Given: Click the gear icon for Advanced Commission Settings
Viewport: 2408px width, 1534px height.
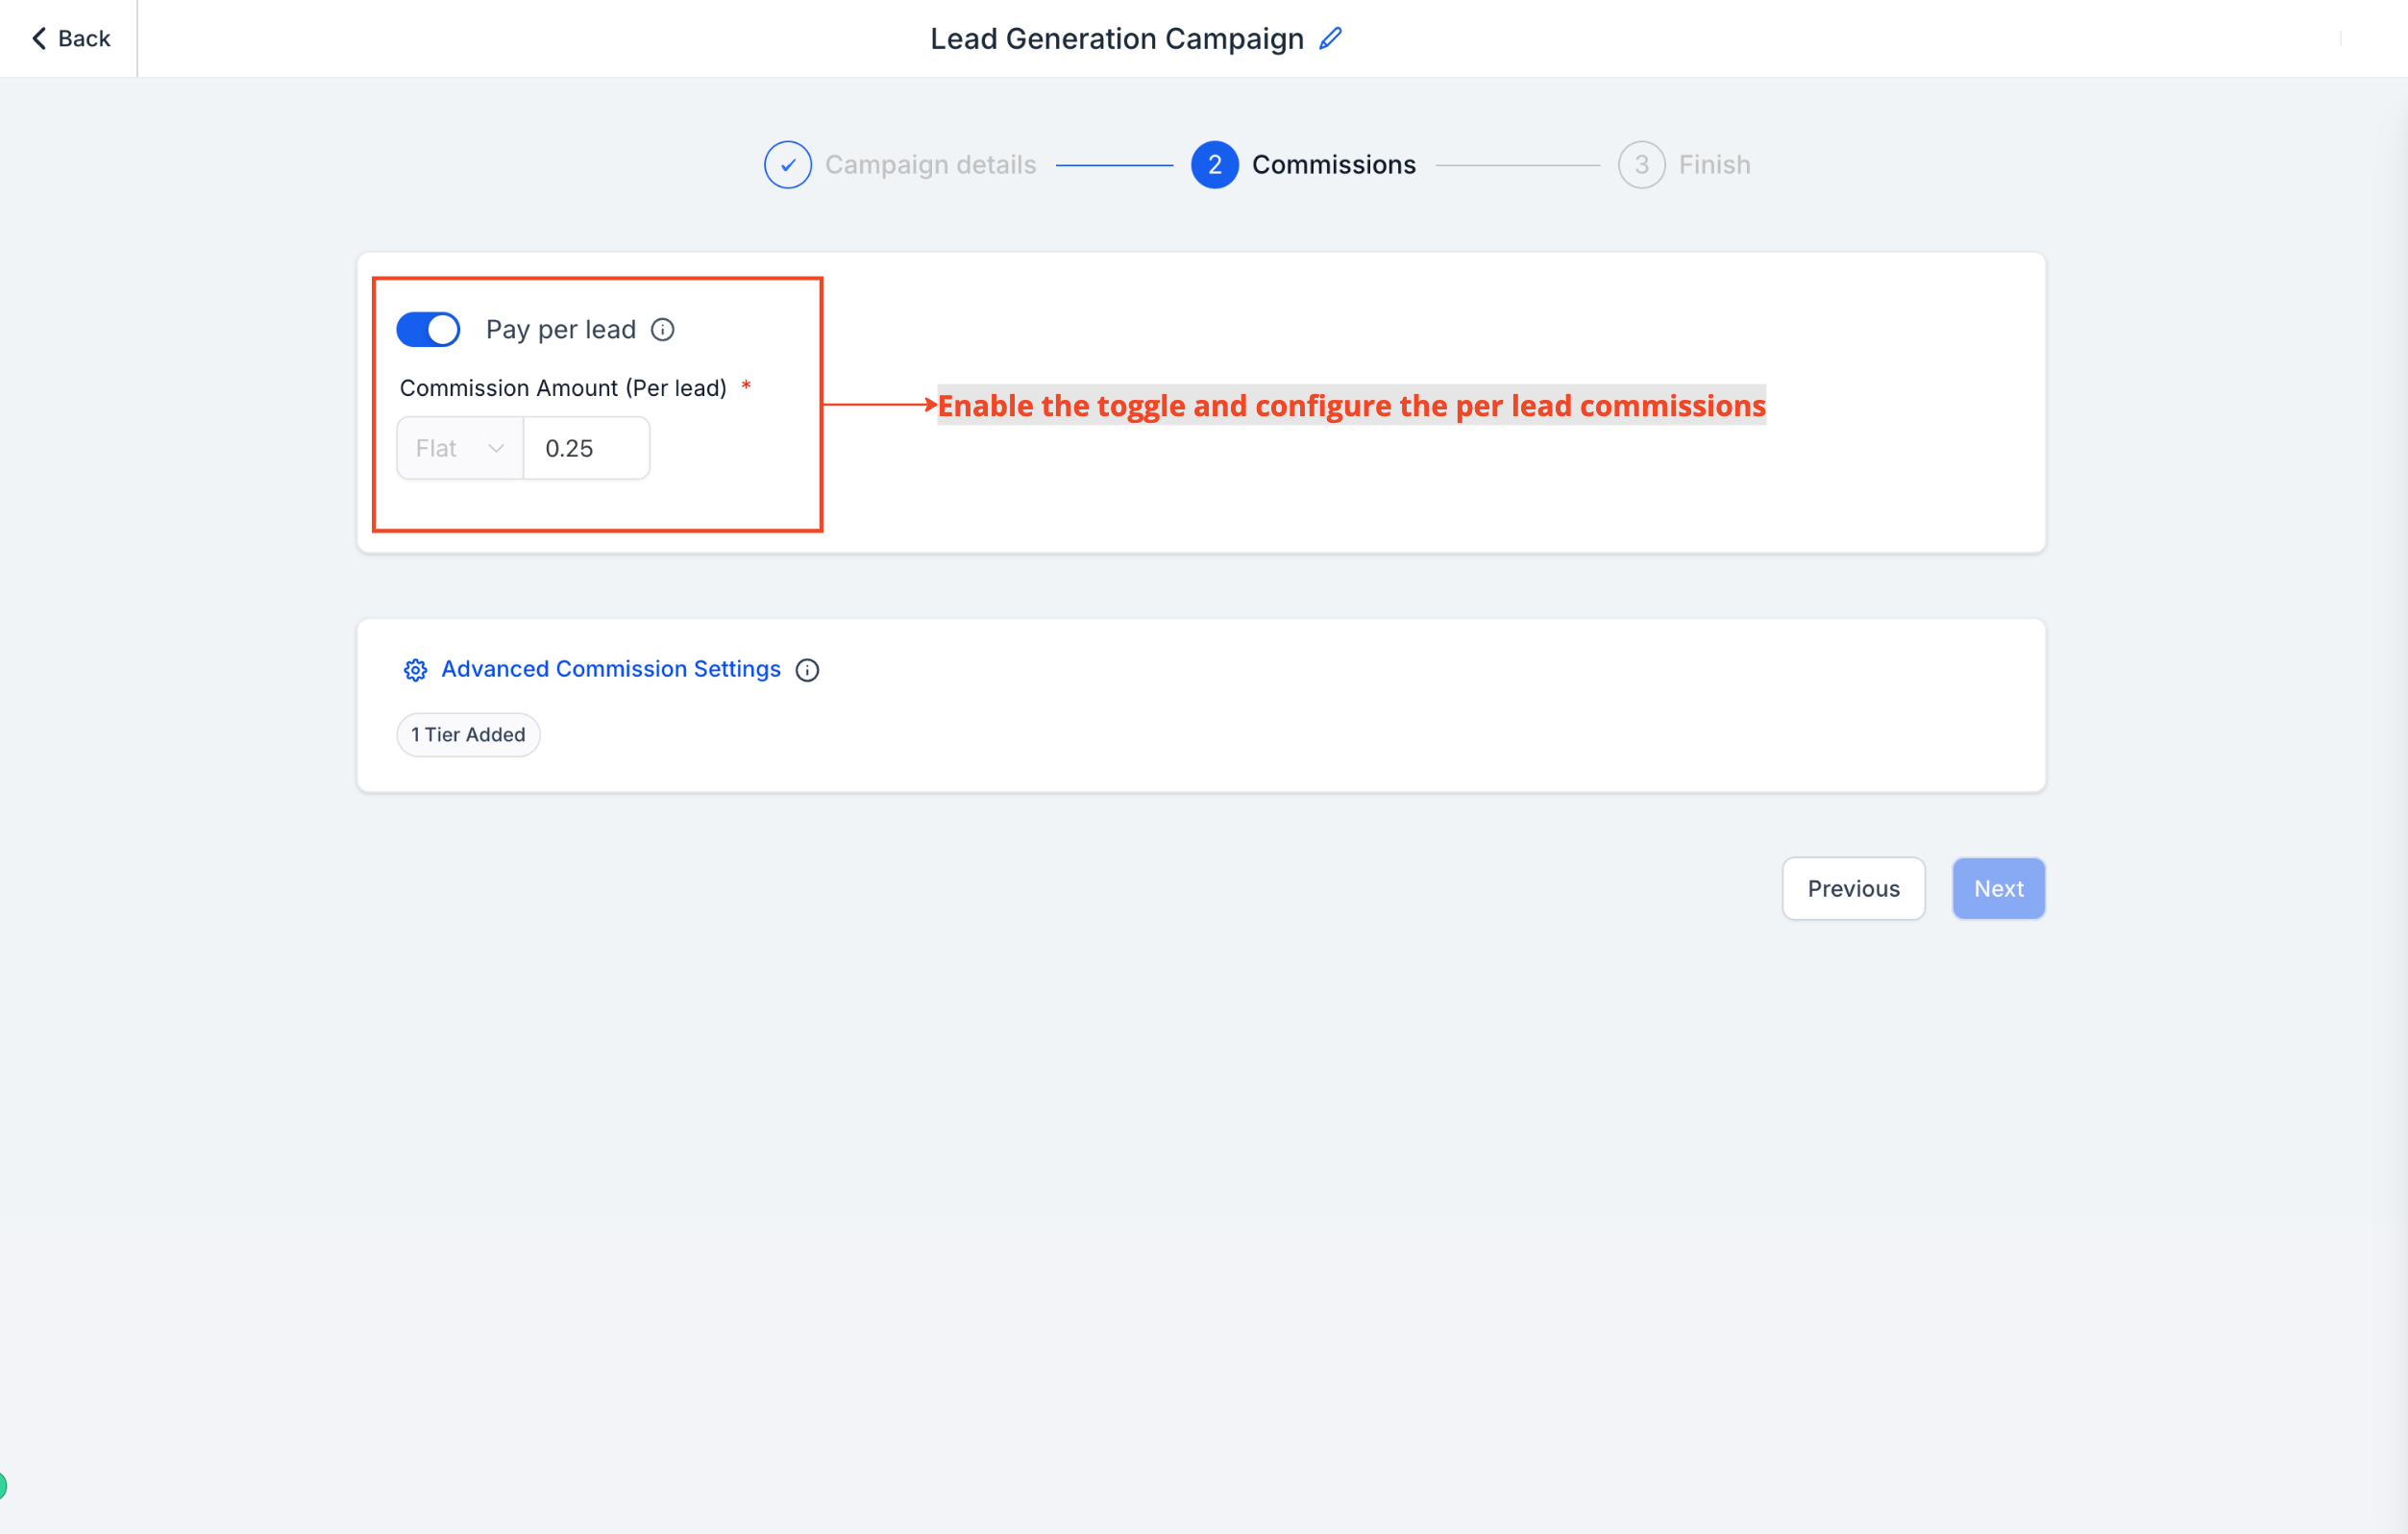Looking at the screenshot, I should point(415,670).
